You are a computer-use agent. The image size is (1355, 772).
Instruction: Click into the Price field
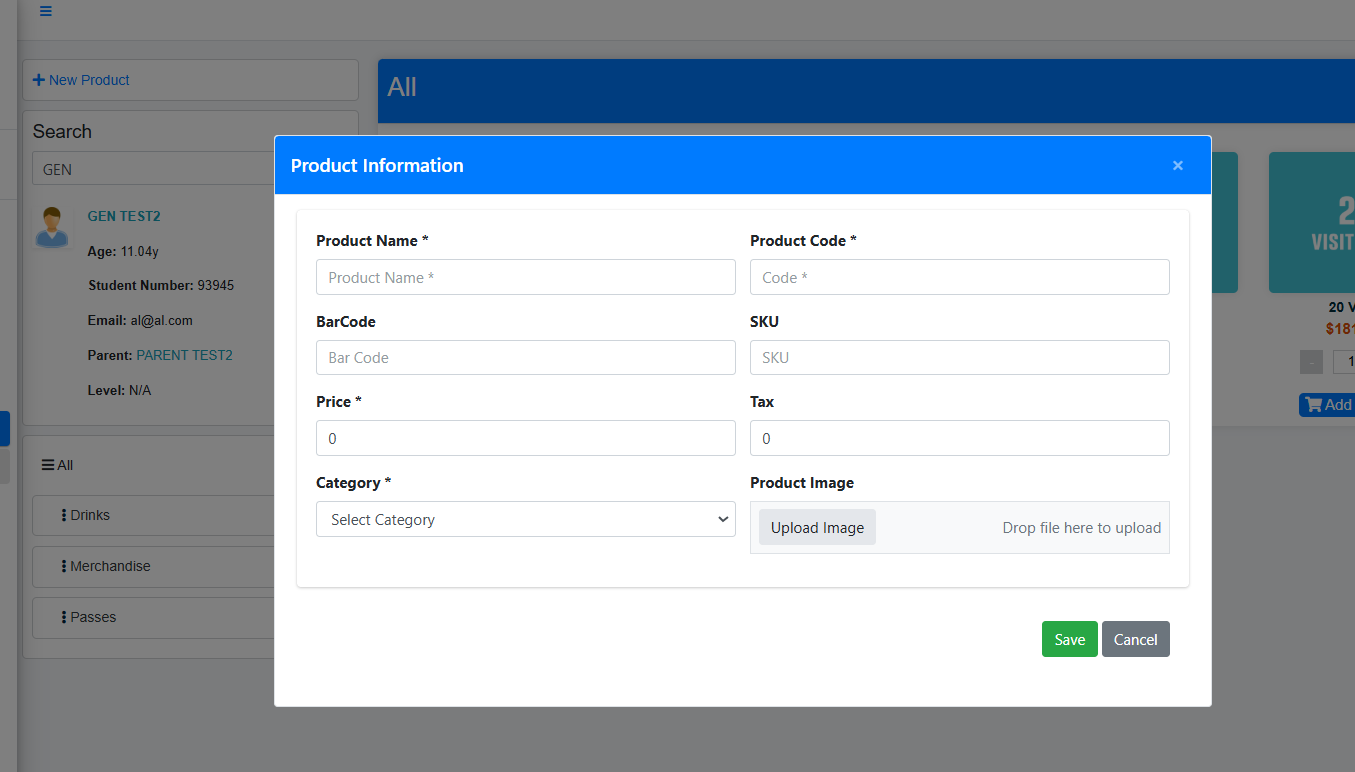[x=526, y=438]
